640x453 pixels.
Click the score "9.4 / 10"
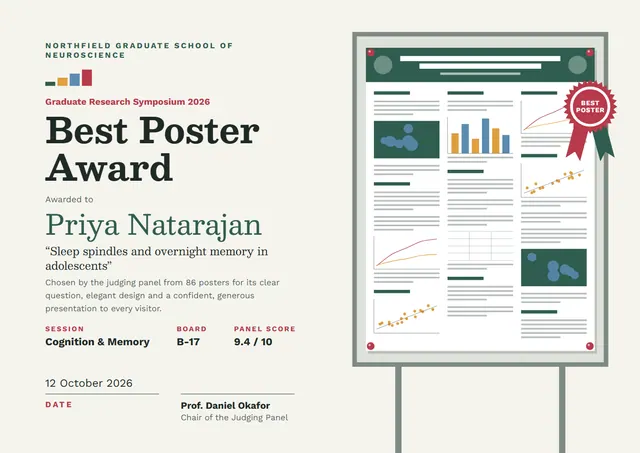(x=253, y=342)
